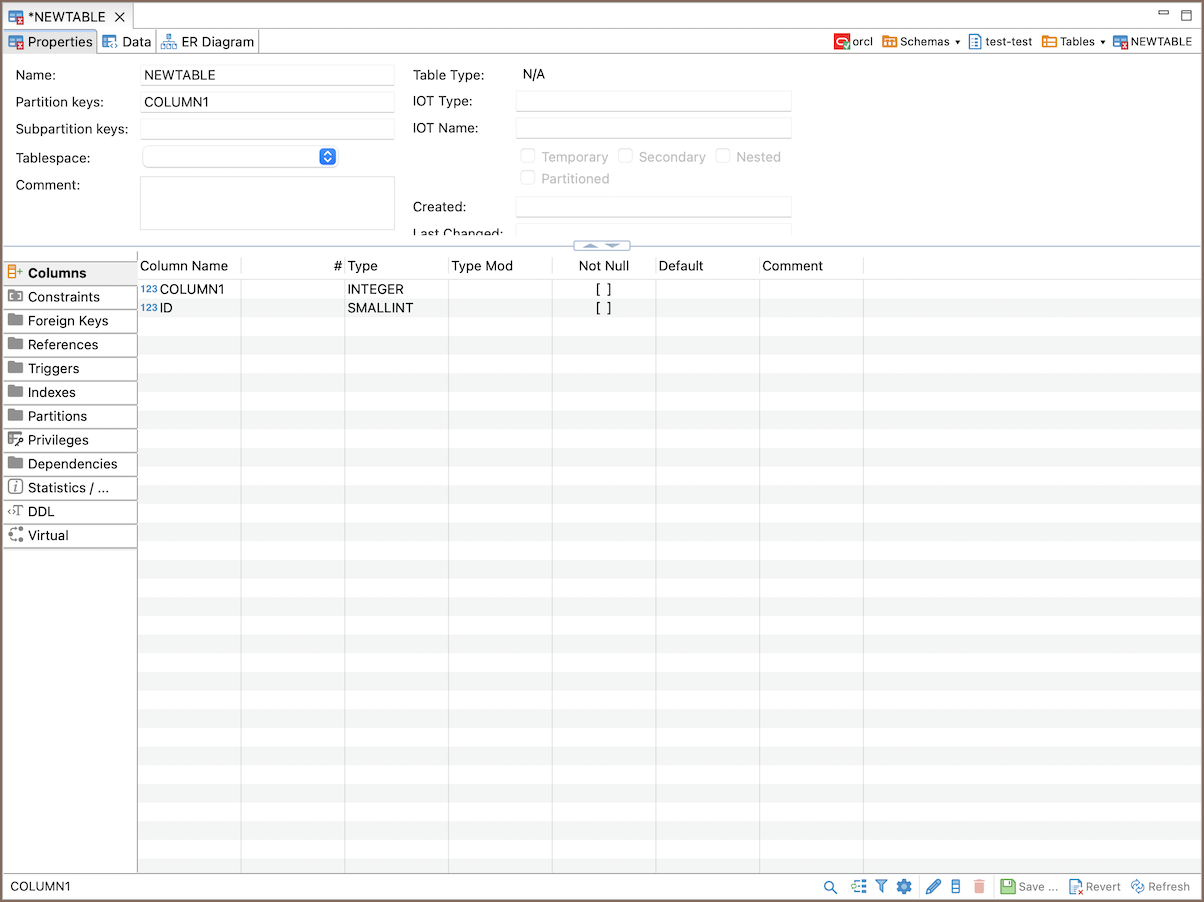Expand the Tables breadcrumb dropdown

(x=1102, y=42)
